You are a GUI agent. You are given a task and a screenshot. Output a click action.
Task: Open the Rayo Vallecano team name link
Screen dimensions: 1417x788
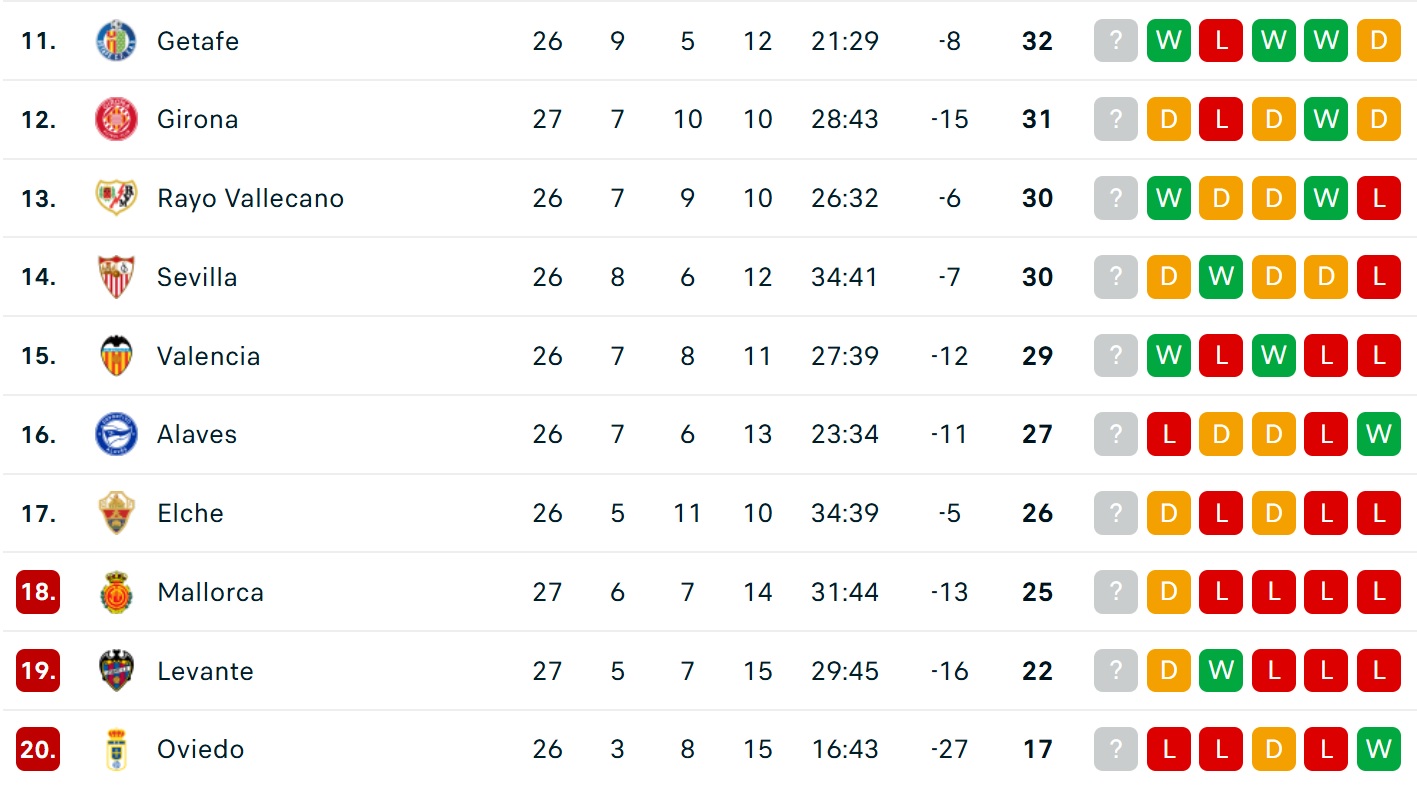coord(250,198)
